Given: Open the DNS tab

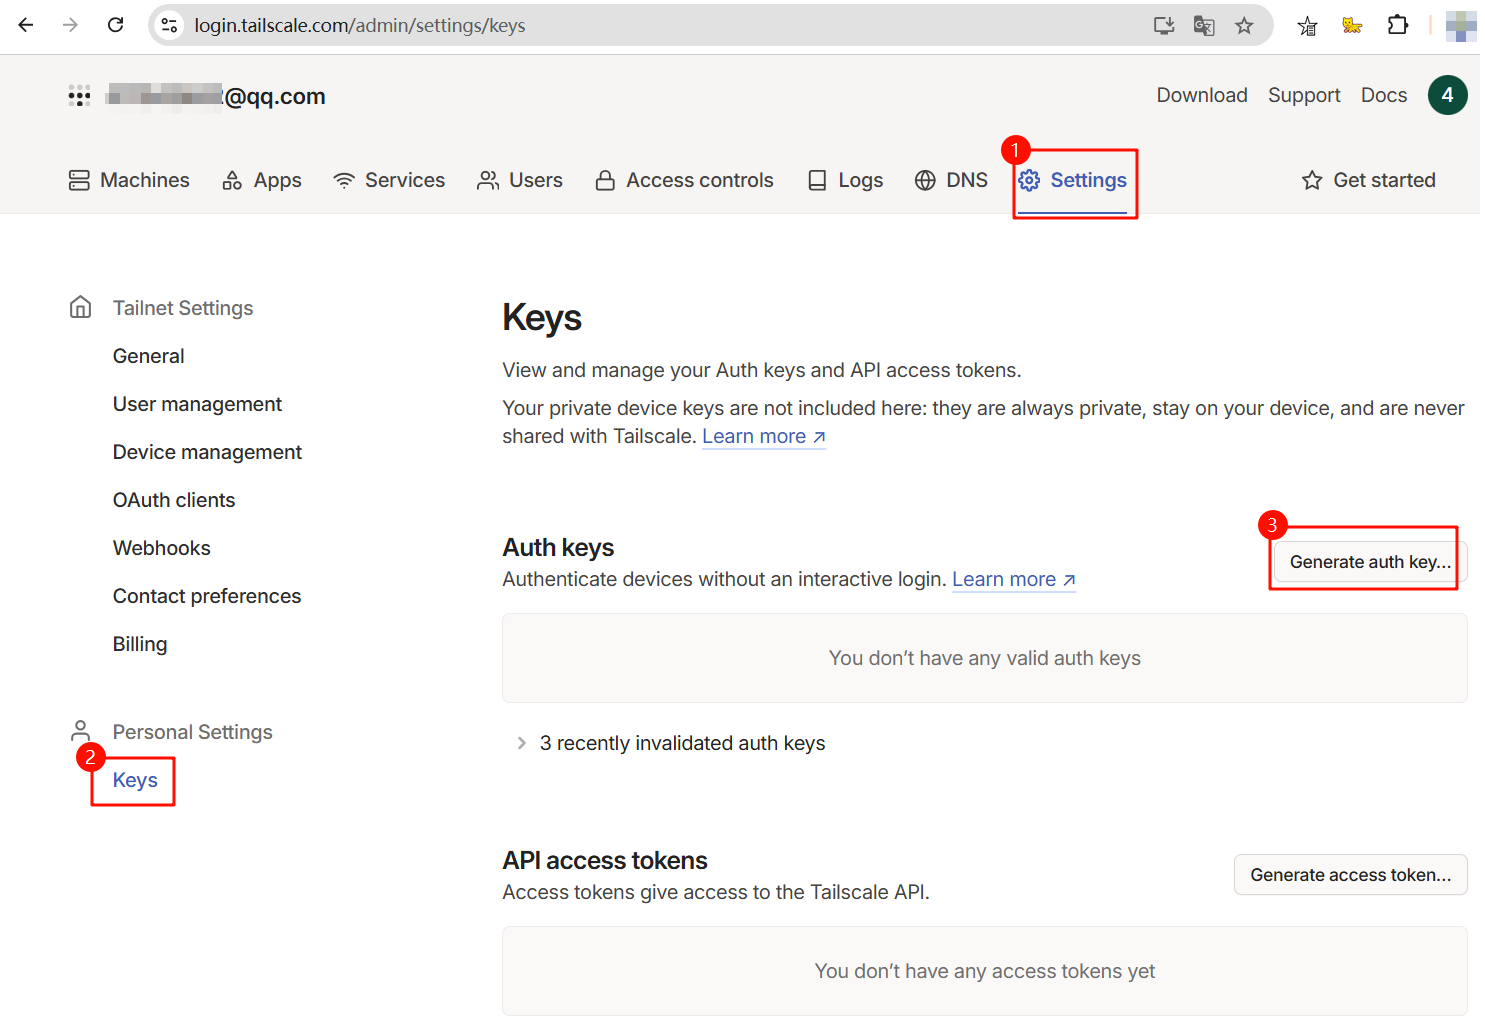Looking at the screenshot, I should click(951, 180).
